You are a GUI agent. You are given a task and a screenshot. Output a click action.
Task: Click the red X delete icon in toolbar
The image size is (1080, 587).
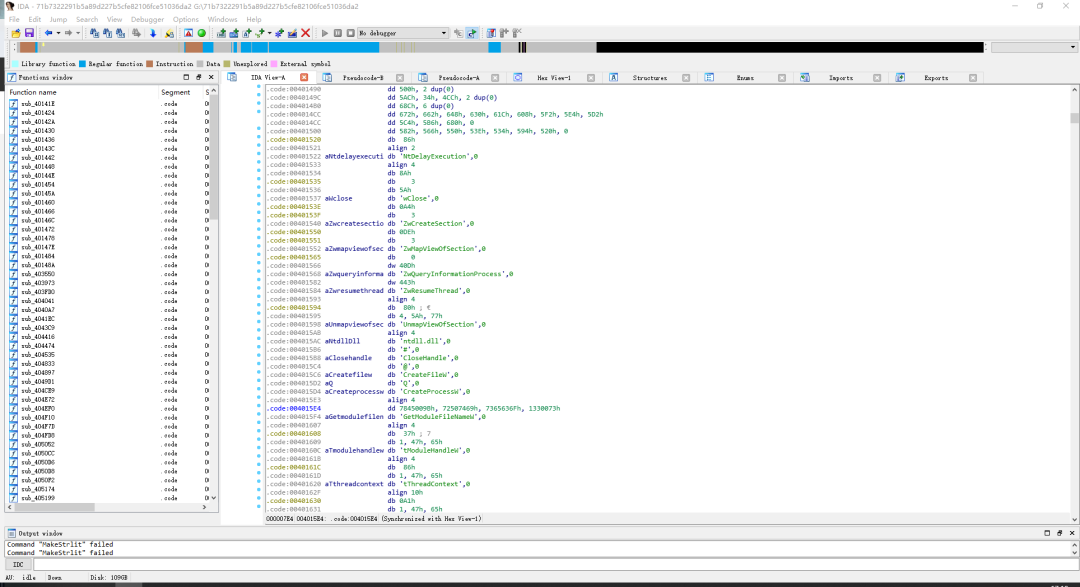[x=306, y=33]
